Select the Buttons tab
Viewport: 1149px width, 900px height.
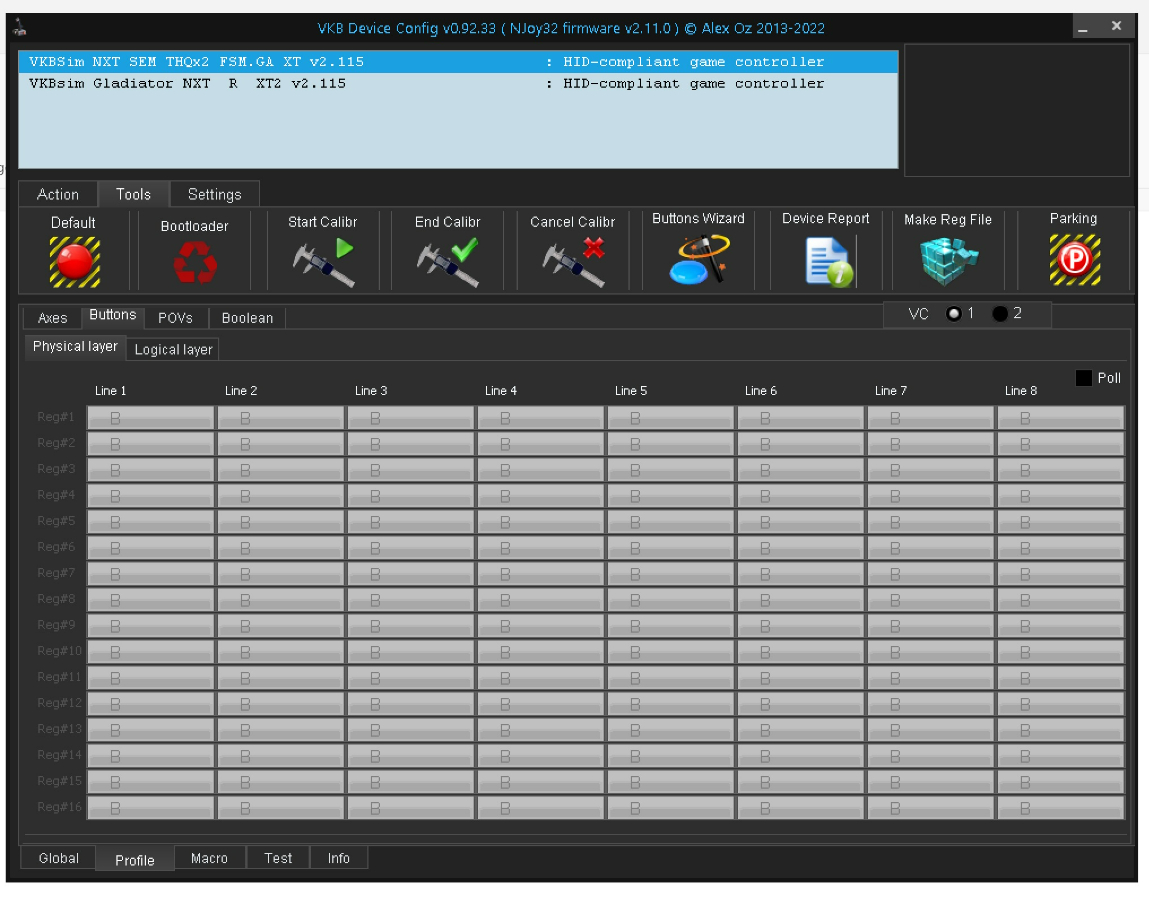click(113, 315)
